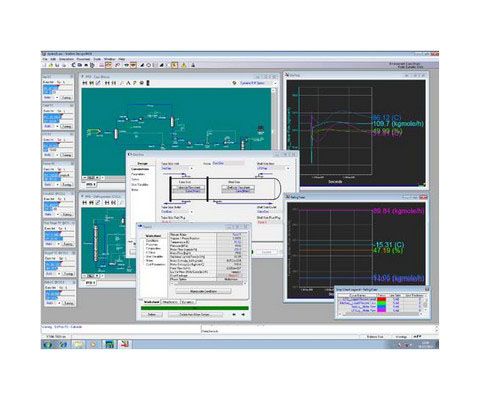Select Cost Parameters in stream Worksheet list
Screen dimensions: 480x396
pos(155,264)
